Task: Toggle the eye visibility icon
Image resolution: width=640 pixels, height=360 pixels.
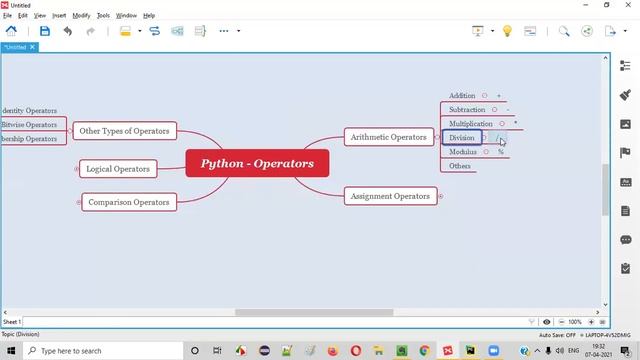Action: pos(547,322)
